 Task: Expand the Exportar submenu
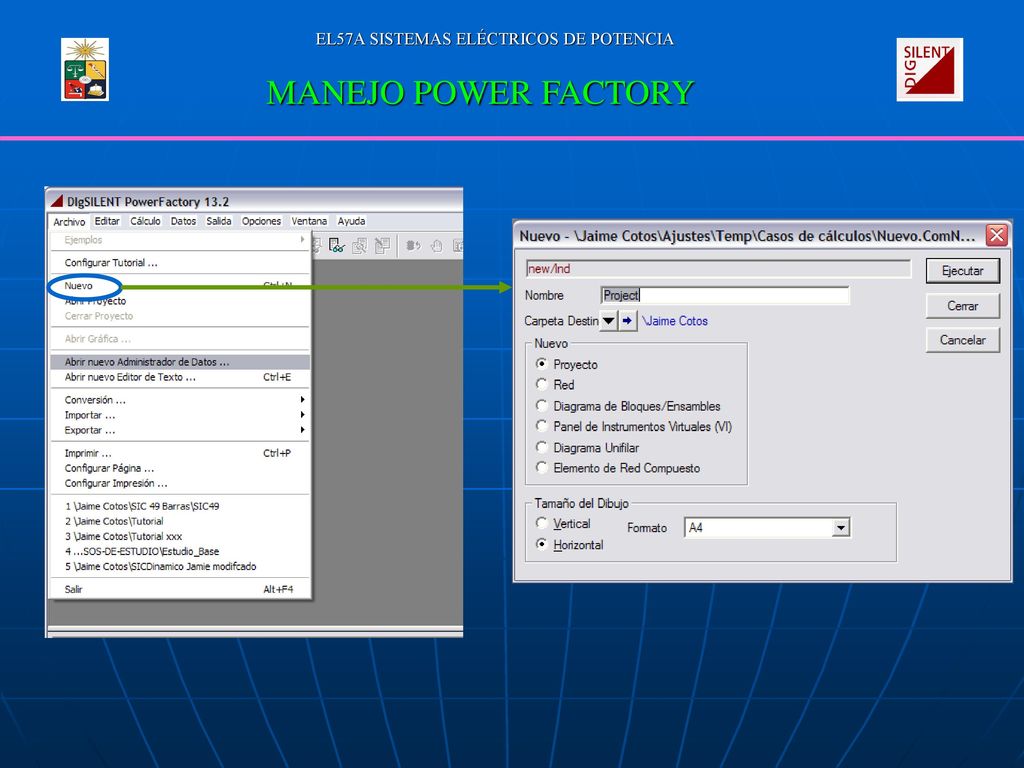pos(180,430)
